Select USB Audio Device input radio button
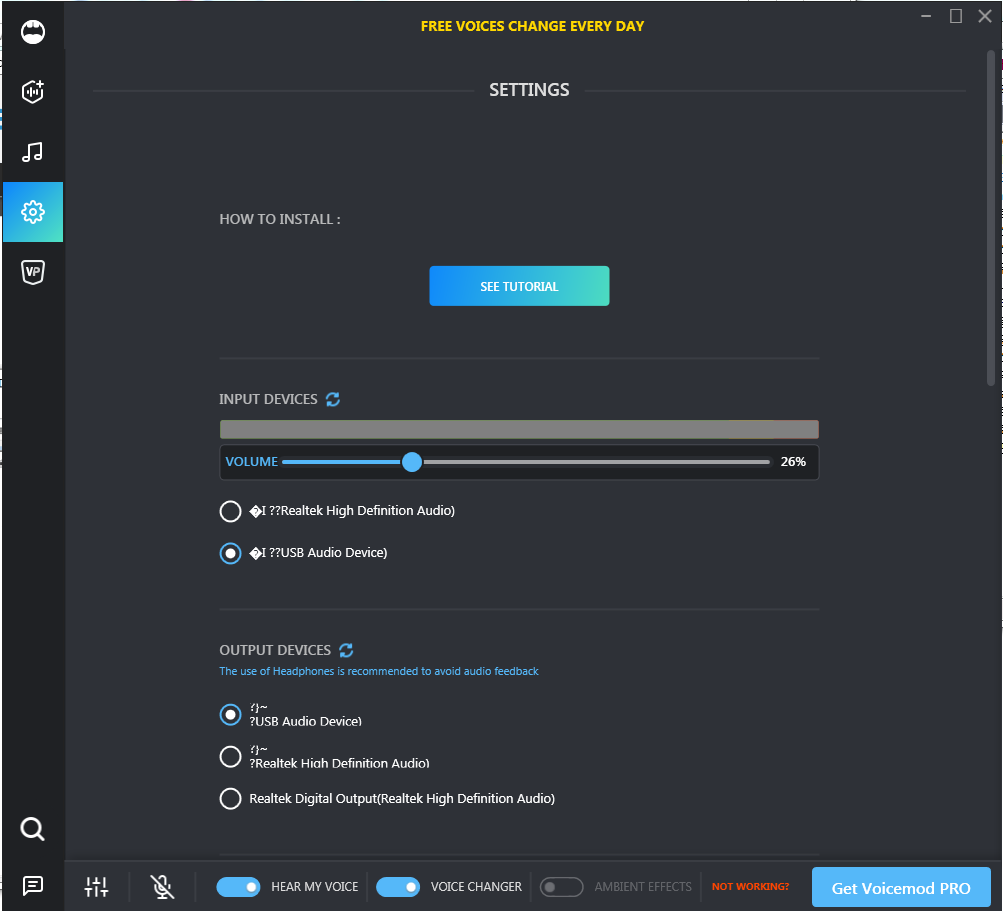The height and width of the screenshot is (911, 1003). click(230, 553)
